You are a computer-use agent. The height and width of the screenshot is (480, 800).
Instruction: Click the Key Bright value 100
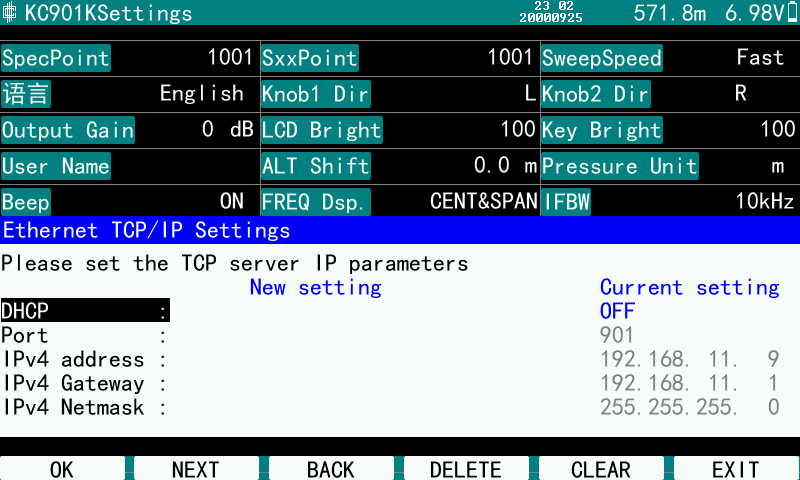click(778, 129)
